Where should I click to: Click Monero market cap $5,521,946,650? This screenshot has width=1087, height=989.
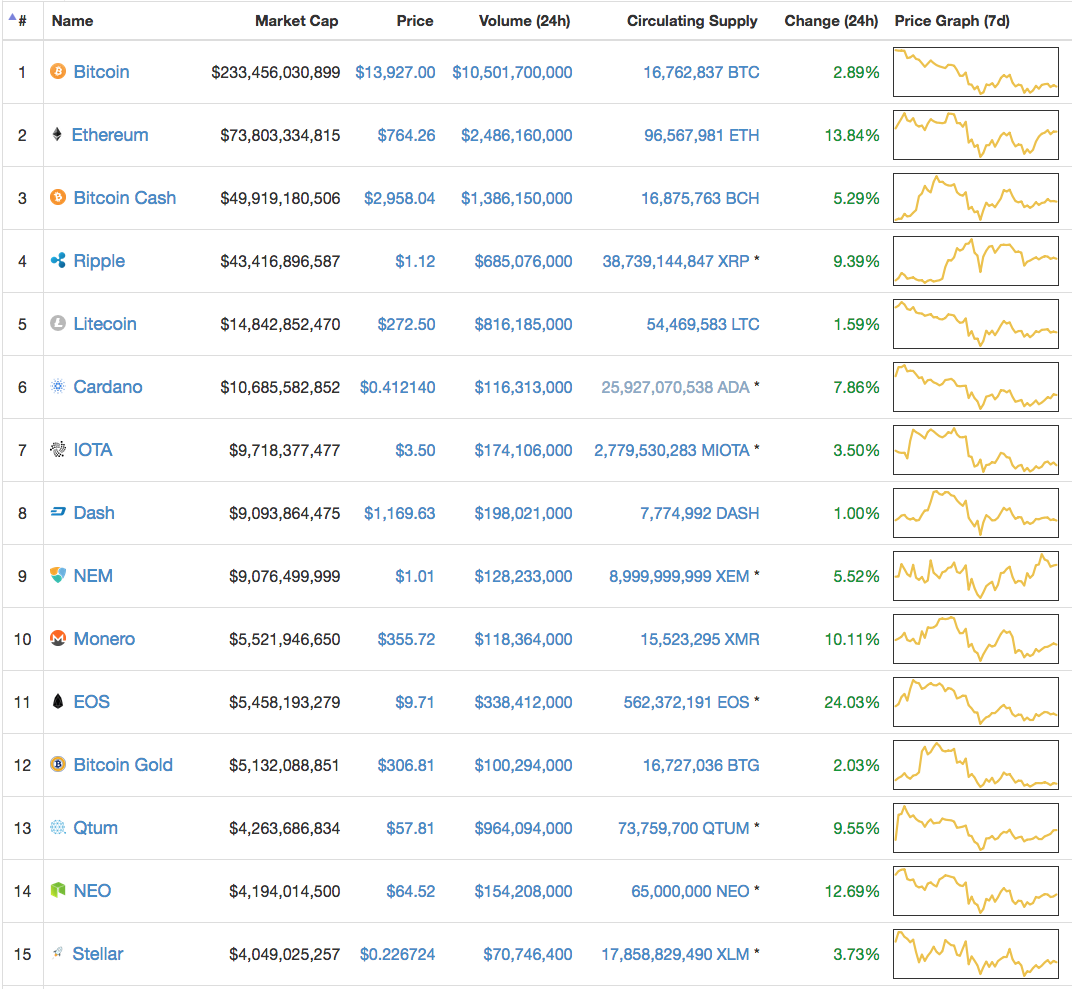tap(285, 639)
